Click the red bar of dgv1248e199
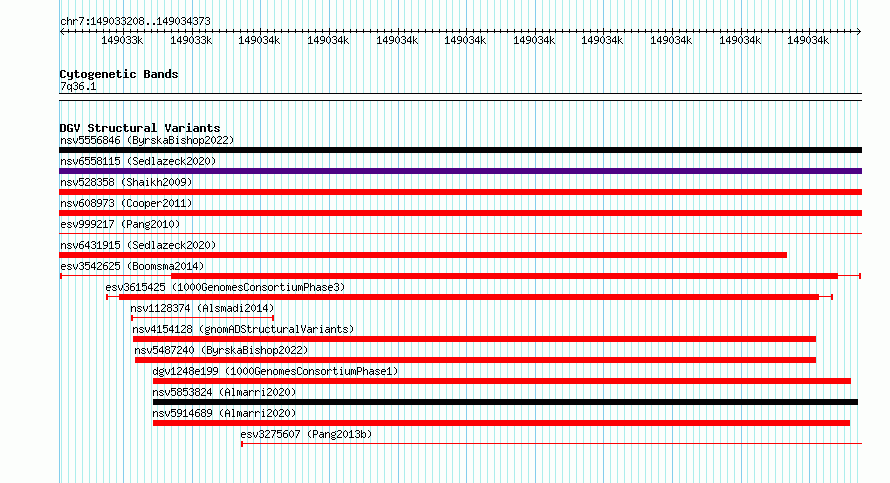This screenshot has height=483, width=890. [502, 381]
